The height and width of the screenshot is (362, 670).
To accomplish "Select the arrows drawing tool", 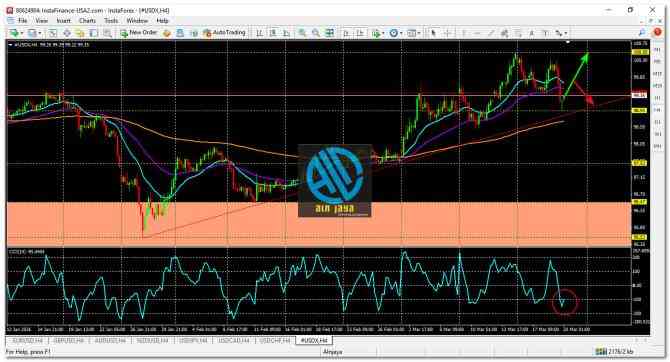I will 558,33.
